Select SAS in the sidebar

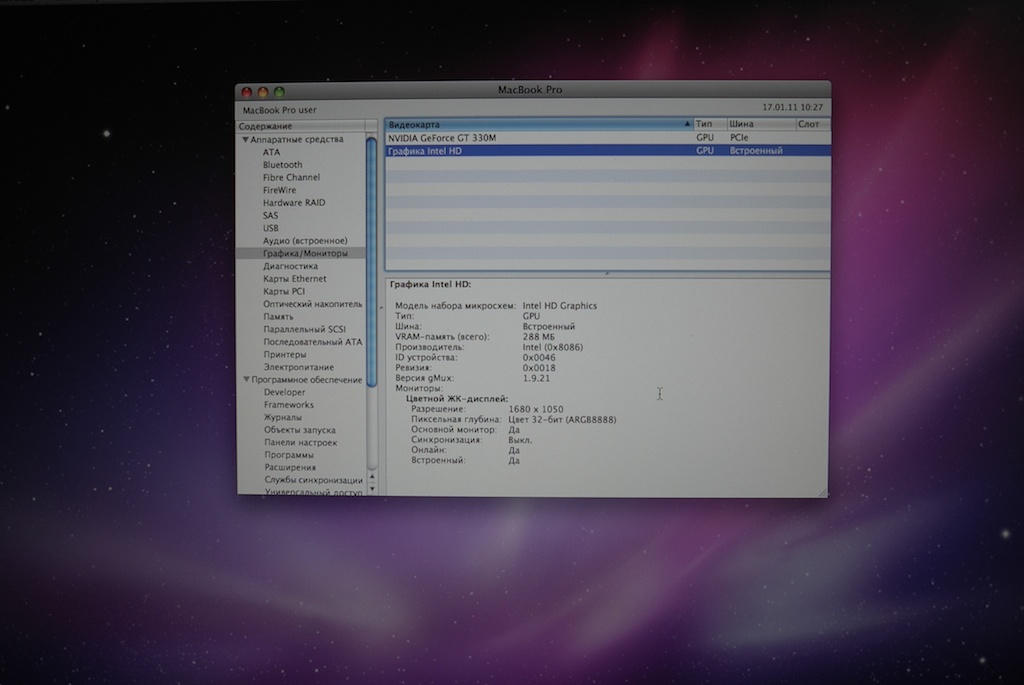coord(270,215)
